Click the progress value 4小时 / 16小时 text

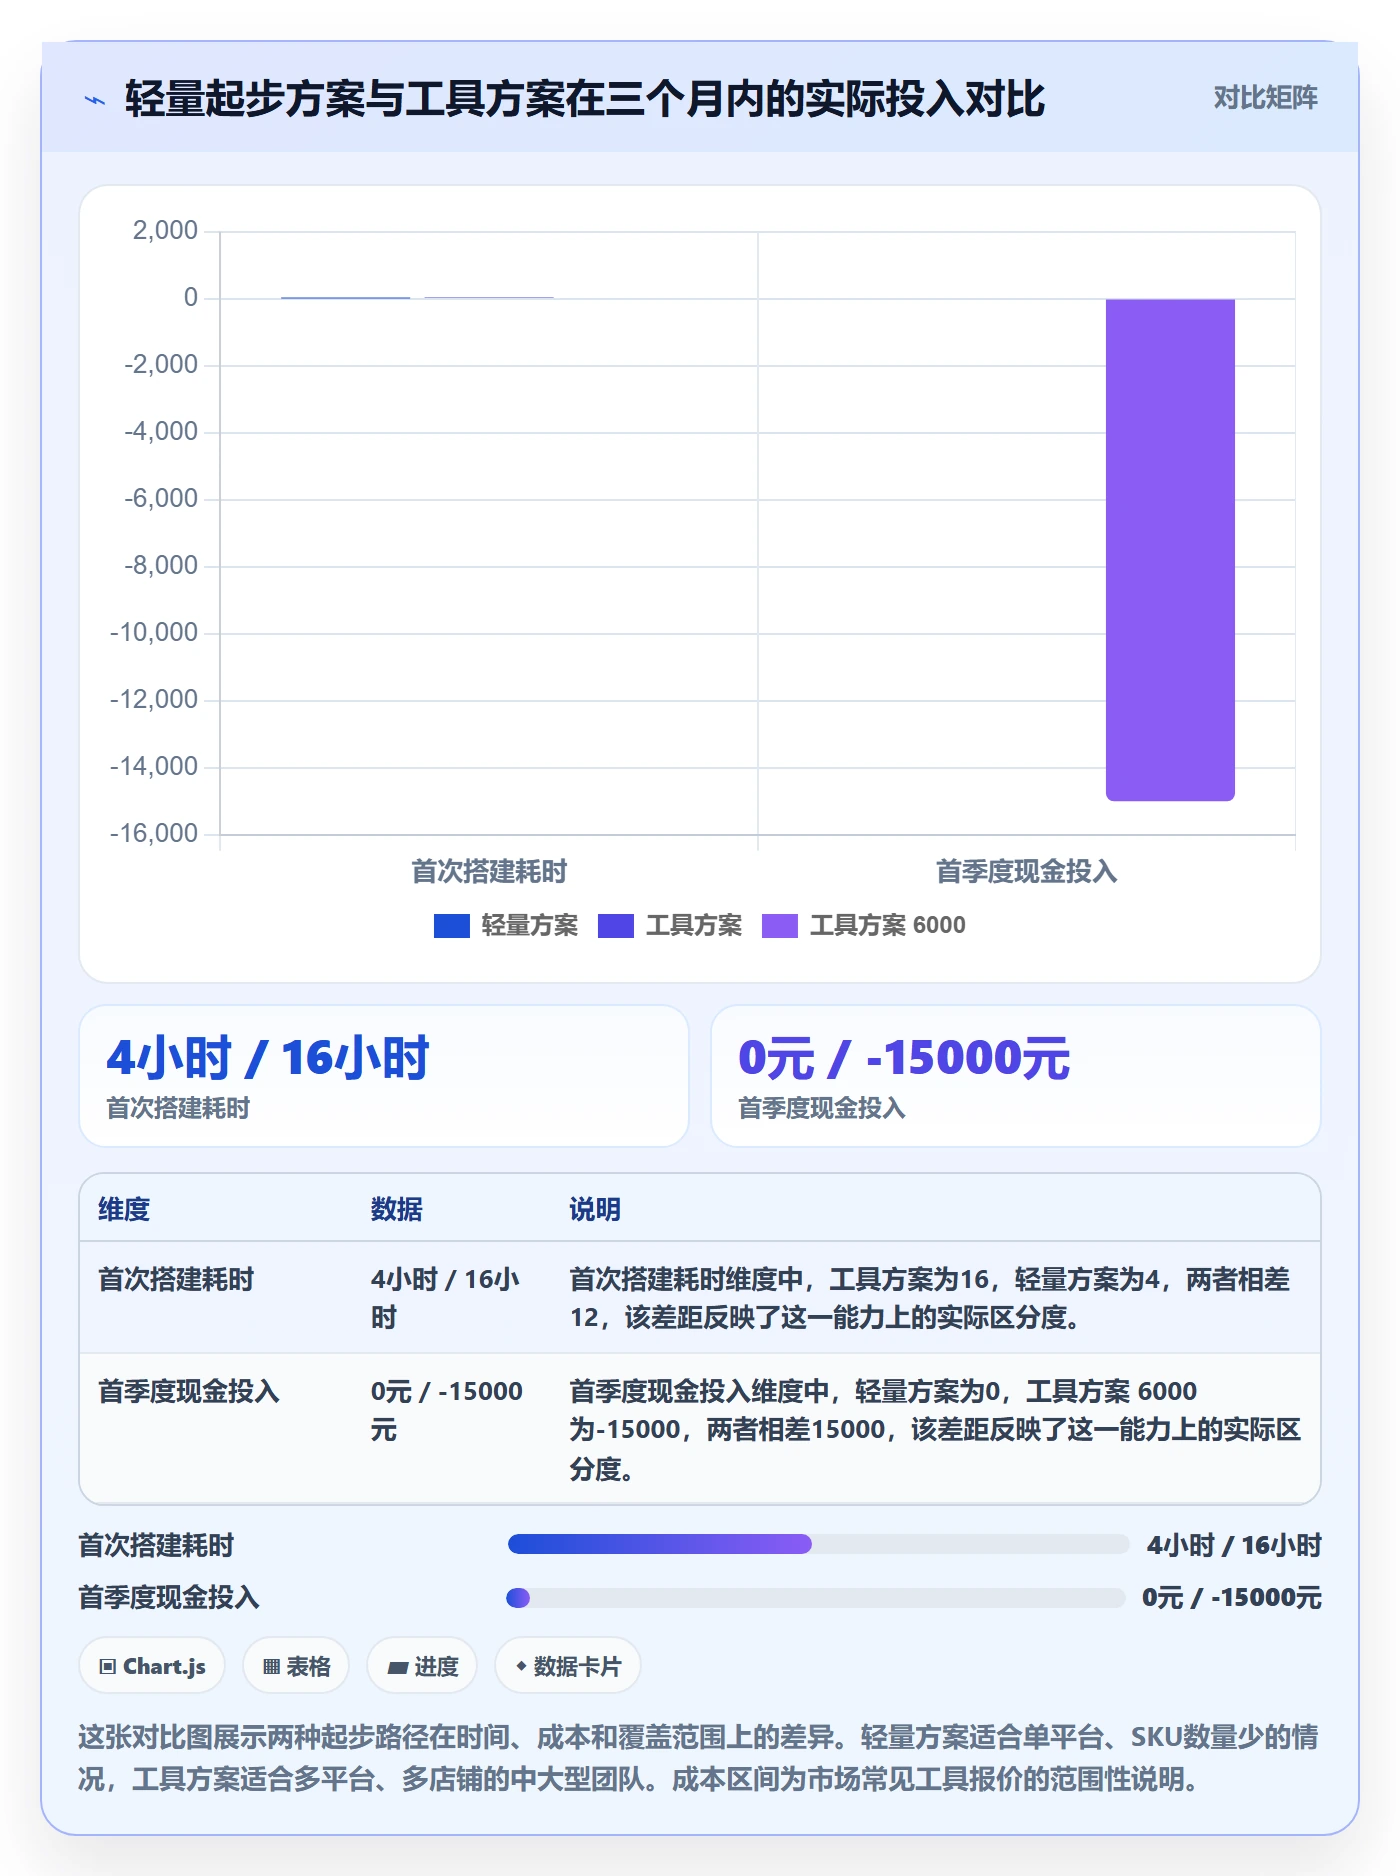tap(1234, 1545)
